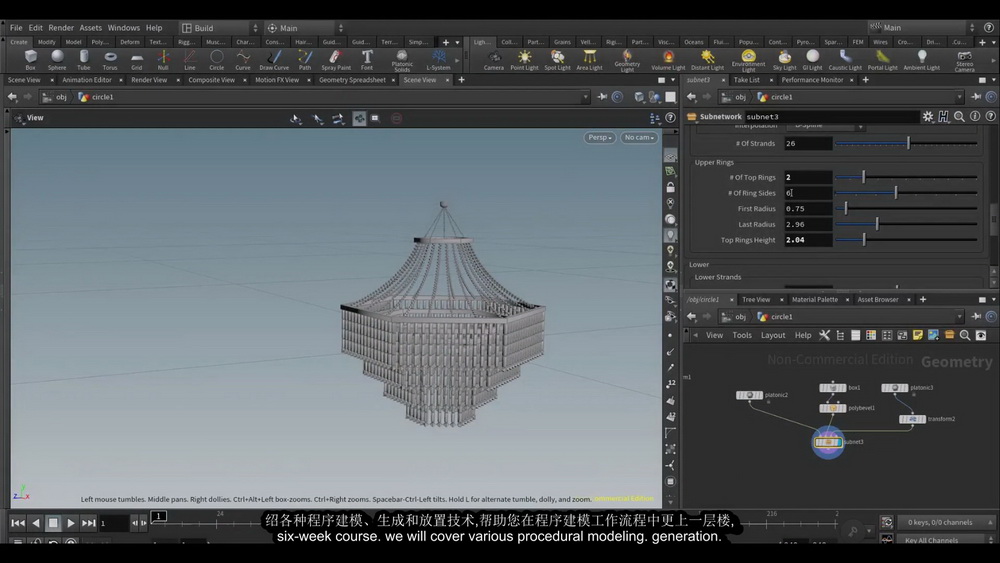
Task: Open the File menu
Action: pos(16,28)
